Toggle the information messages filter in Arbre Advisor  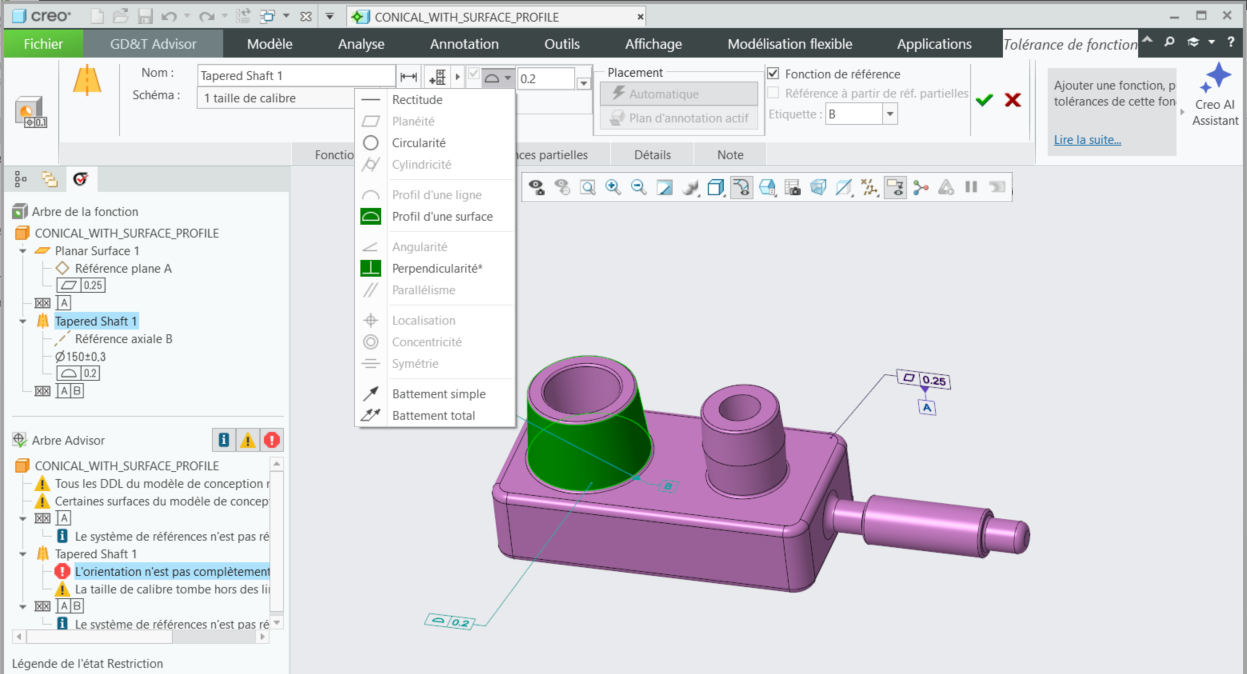224,440
